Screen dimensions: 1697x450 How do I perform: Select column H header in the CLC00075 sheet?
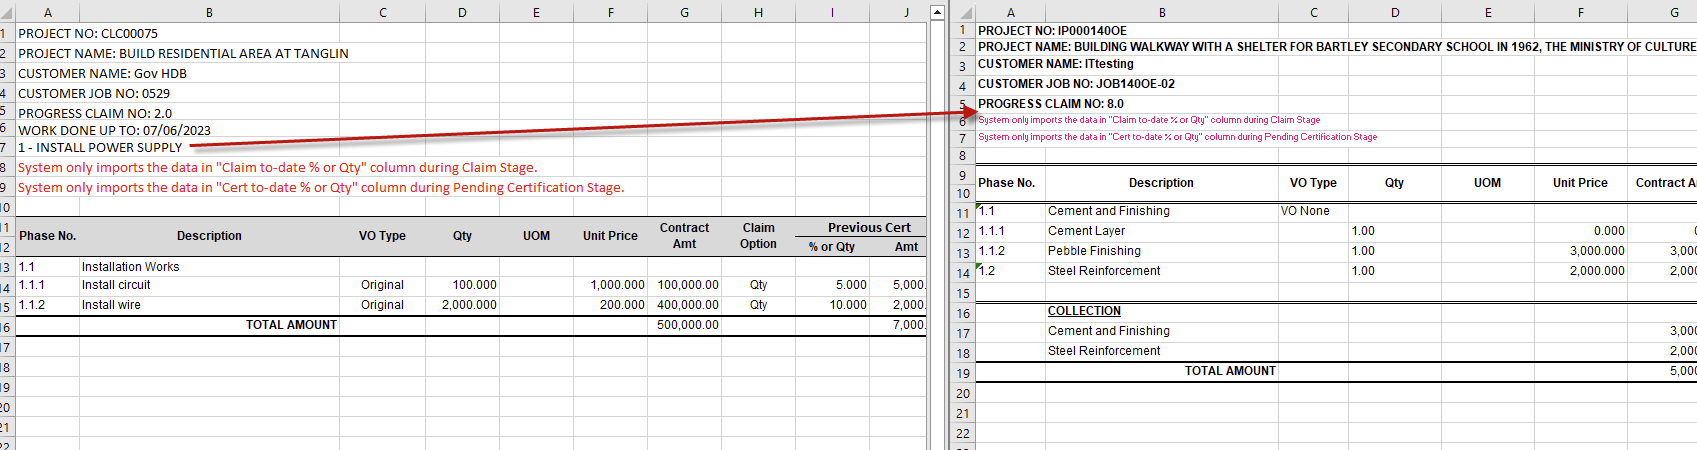[x=758, y=13]
